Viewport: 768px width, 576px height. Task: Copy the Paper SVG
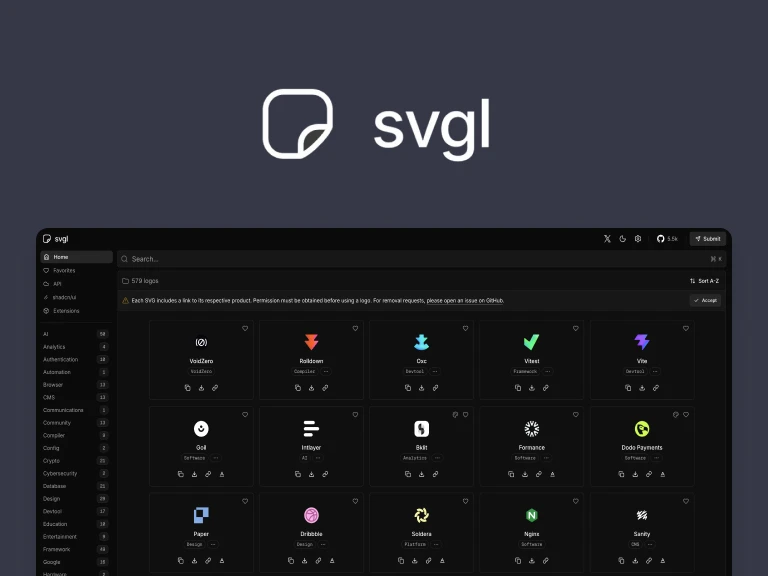(181, 560)
